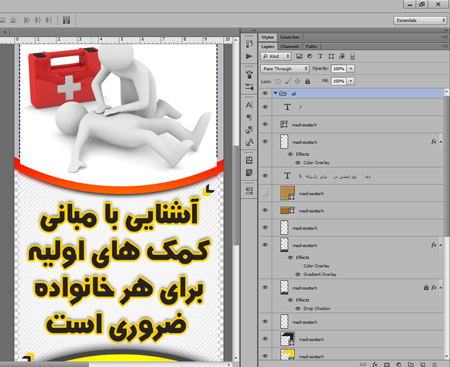Toggle the layer filtering on/off switch

click(352, 56)
